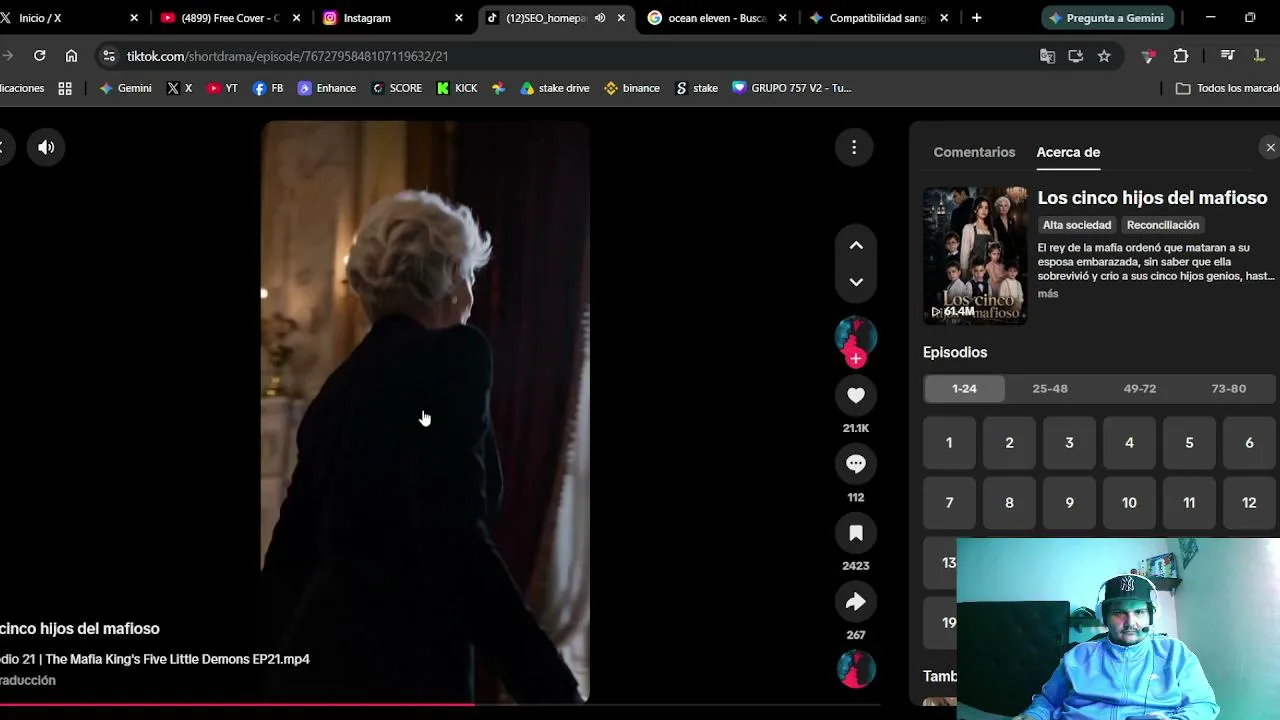Click the 'Pregunta a Gemini' button
Screen dimensions: 1280x720
1106,18
